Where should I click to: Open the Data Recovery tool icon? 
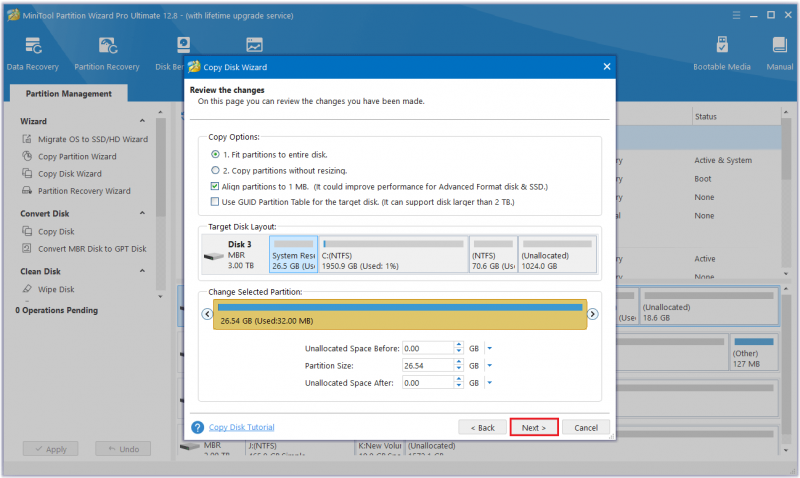pyautogui.click(x=33, y=47)
